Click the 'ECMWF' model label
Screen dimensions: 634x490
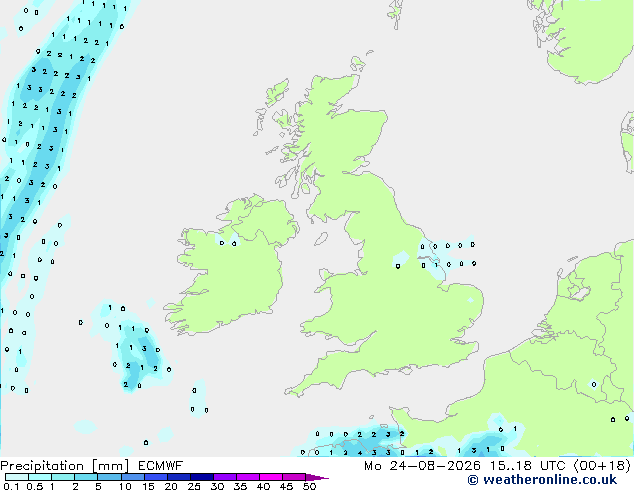(x=160, y=466)
